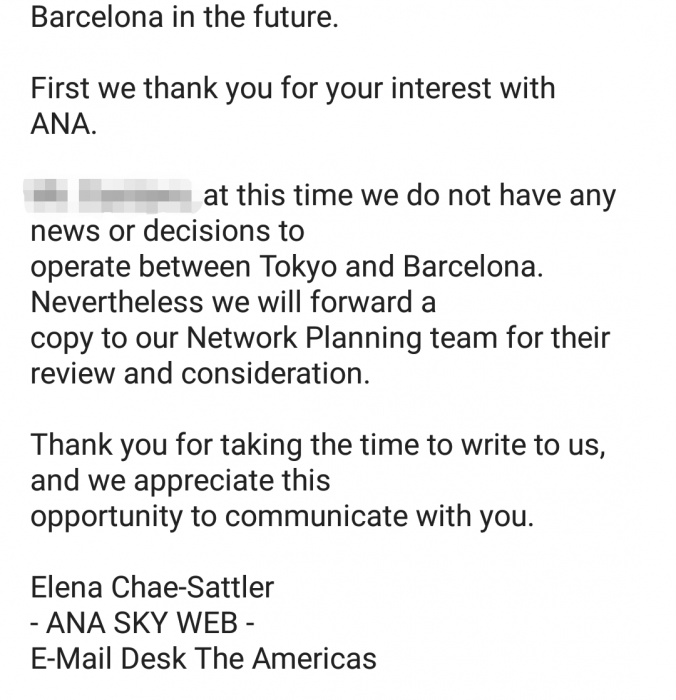
Task: Click the word interest in the thank-you line
Action: (x=441, y=88)
